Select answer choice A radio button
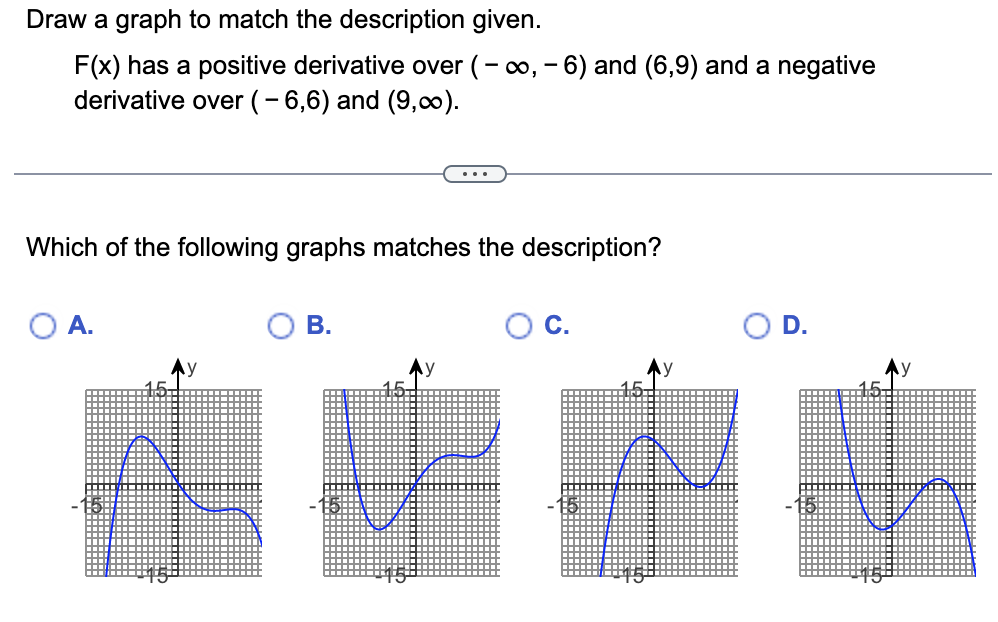998x622 pixels. [x=41, y=325]
